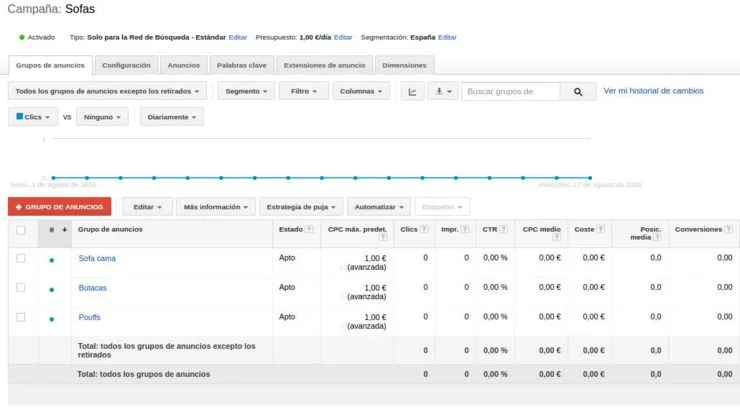Image resolution: width=740 pixels, height=415 pixels.
Task: Switch to Anuncios tab
Action: (184, 65)
